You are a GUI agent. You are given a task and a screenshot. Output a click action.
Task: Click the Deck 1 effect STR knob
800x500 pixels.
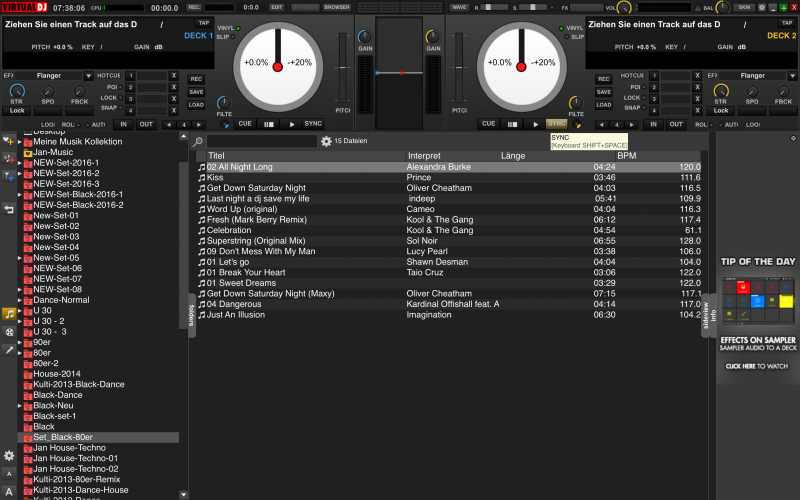click(17, 91)
